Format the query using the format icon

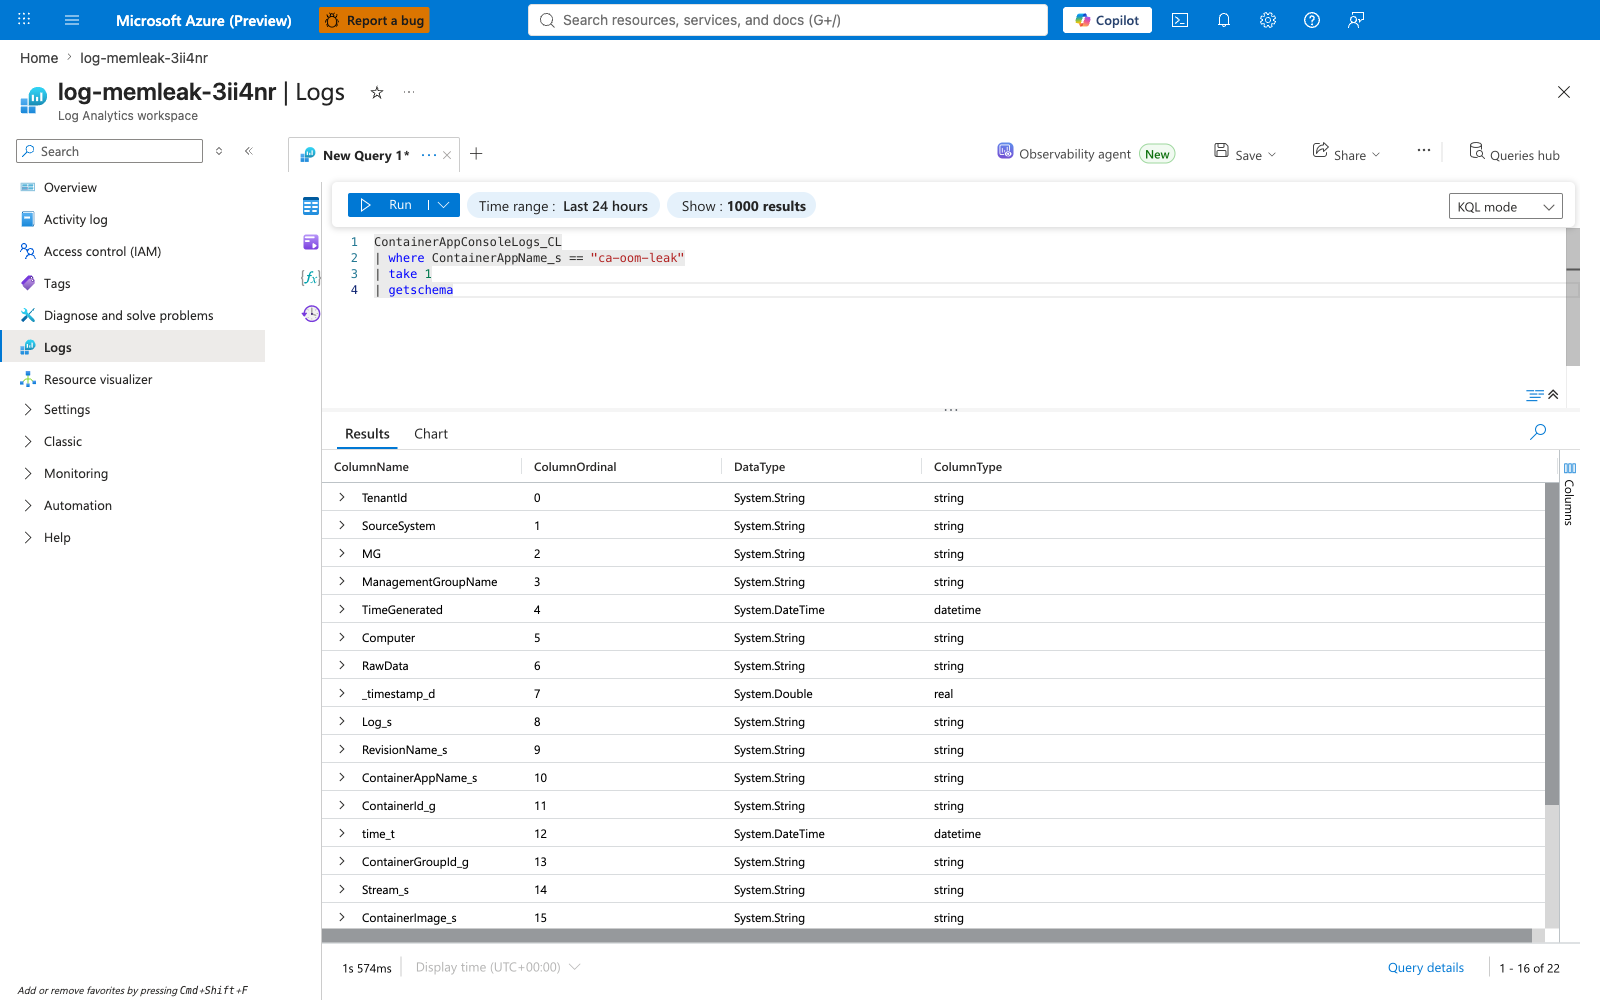(1535, 395)
